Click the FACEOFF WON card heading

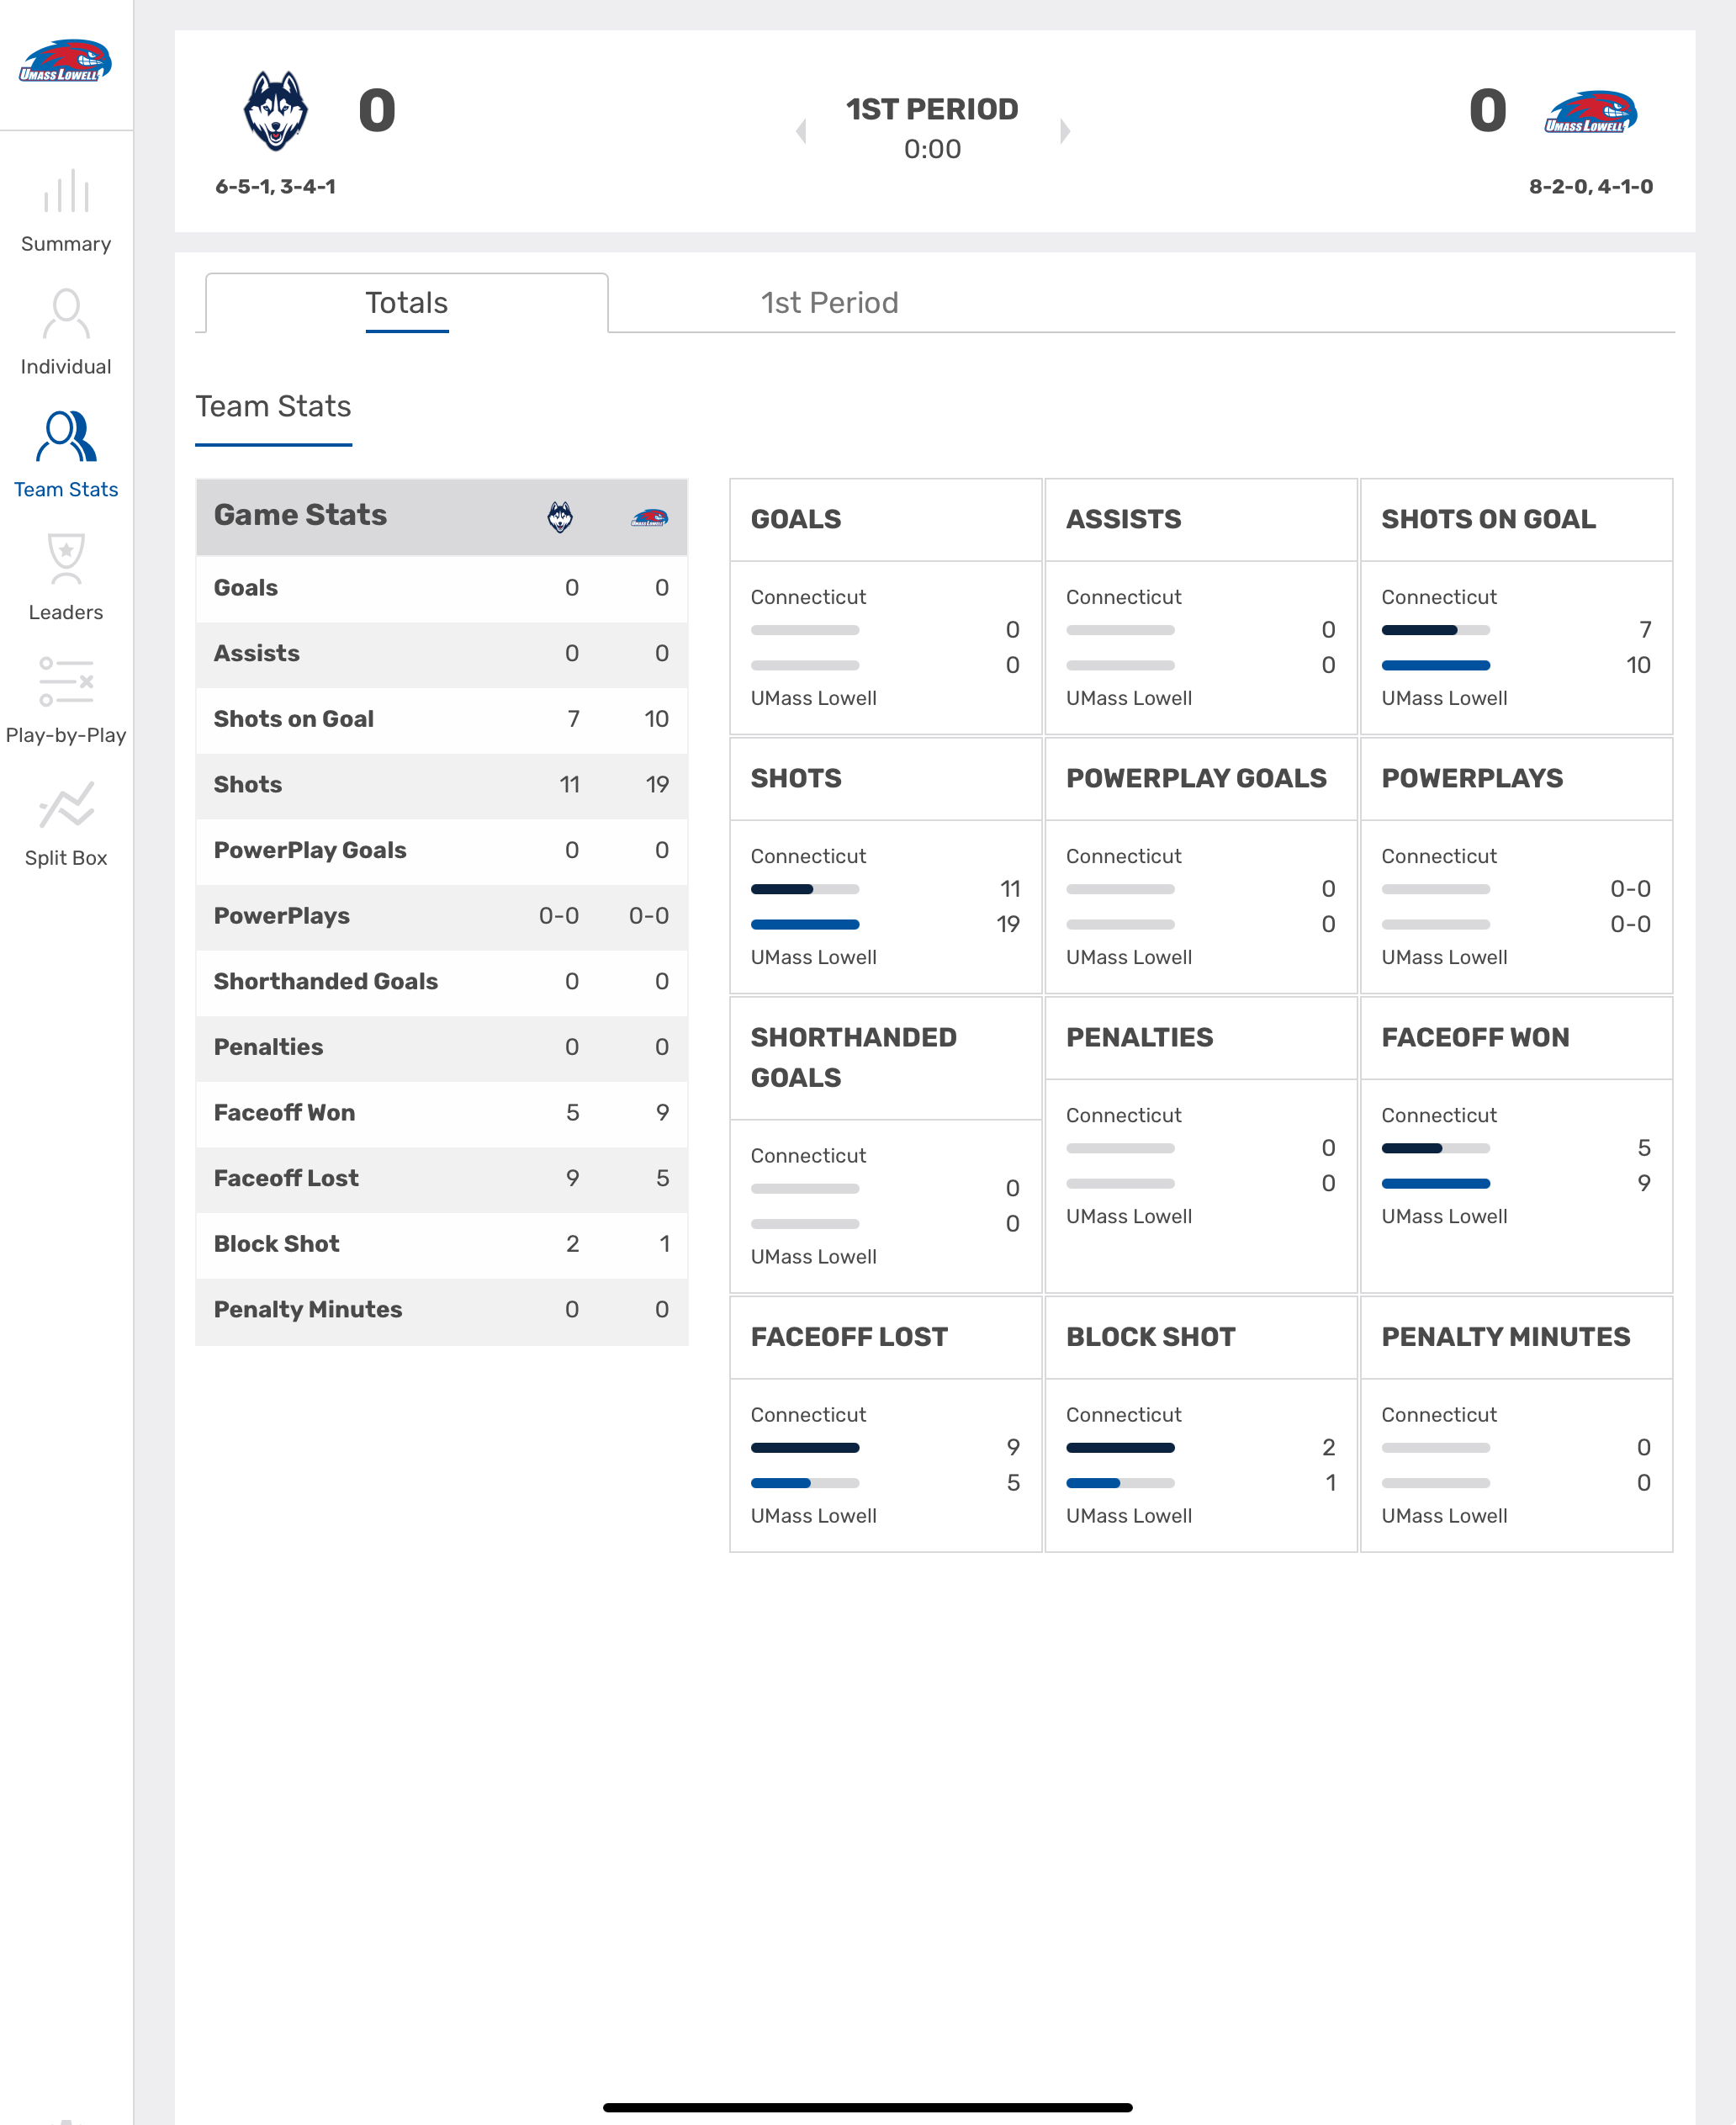pyautogui.click(x=1475, y=1038)
